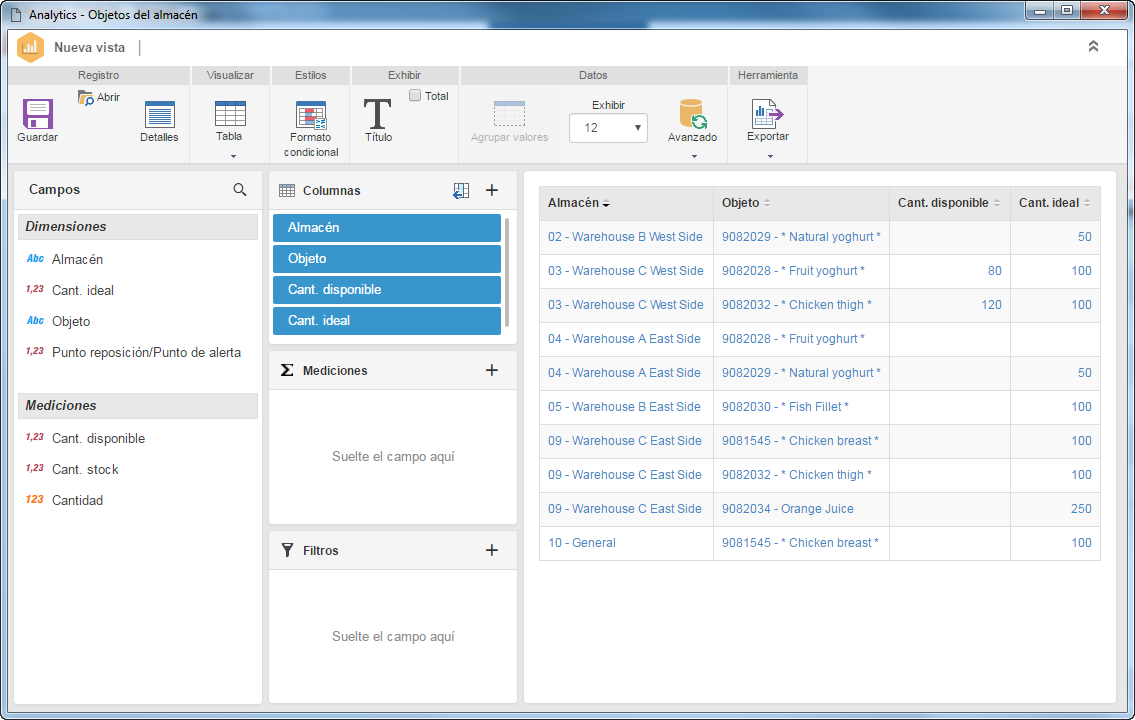Select the Cant. ideal column chip
1135x720 pixels.
click(x=387, y=321)
